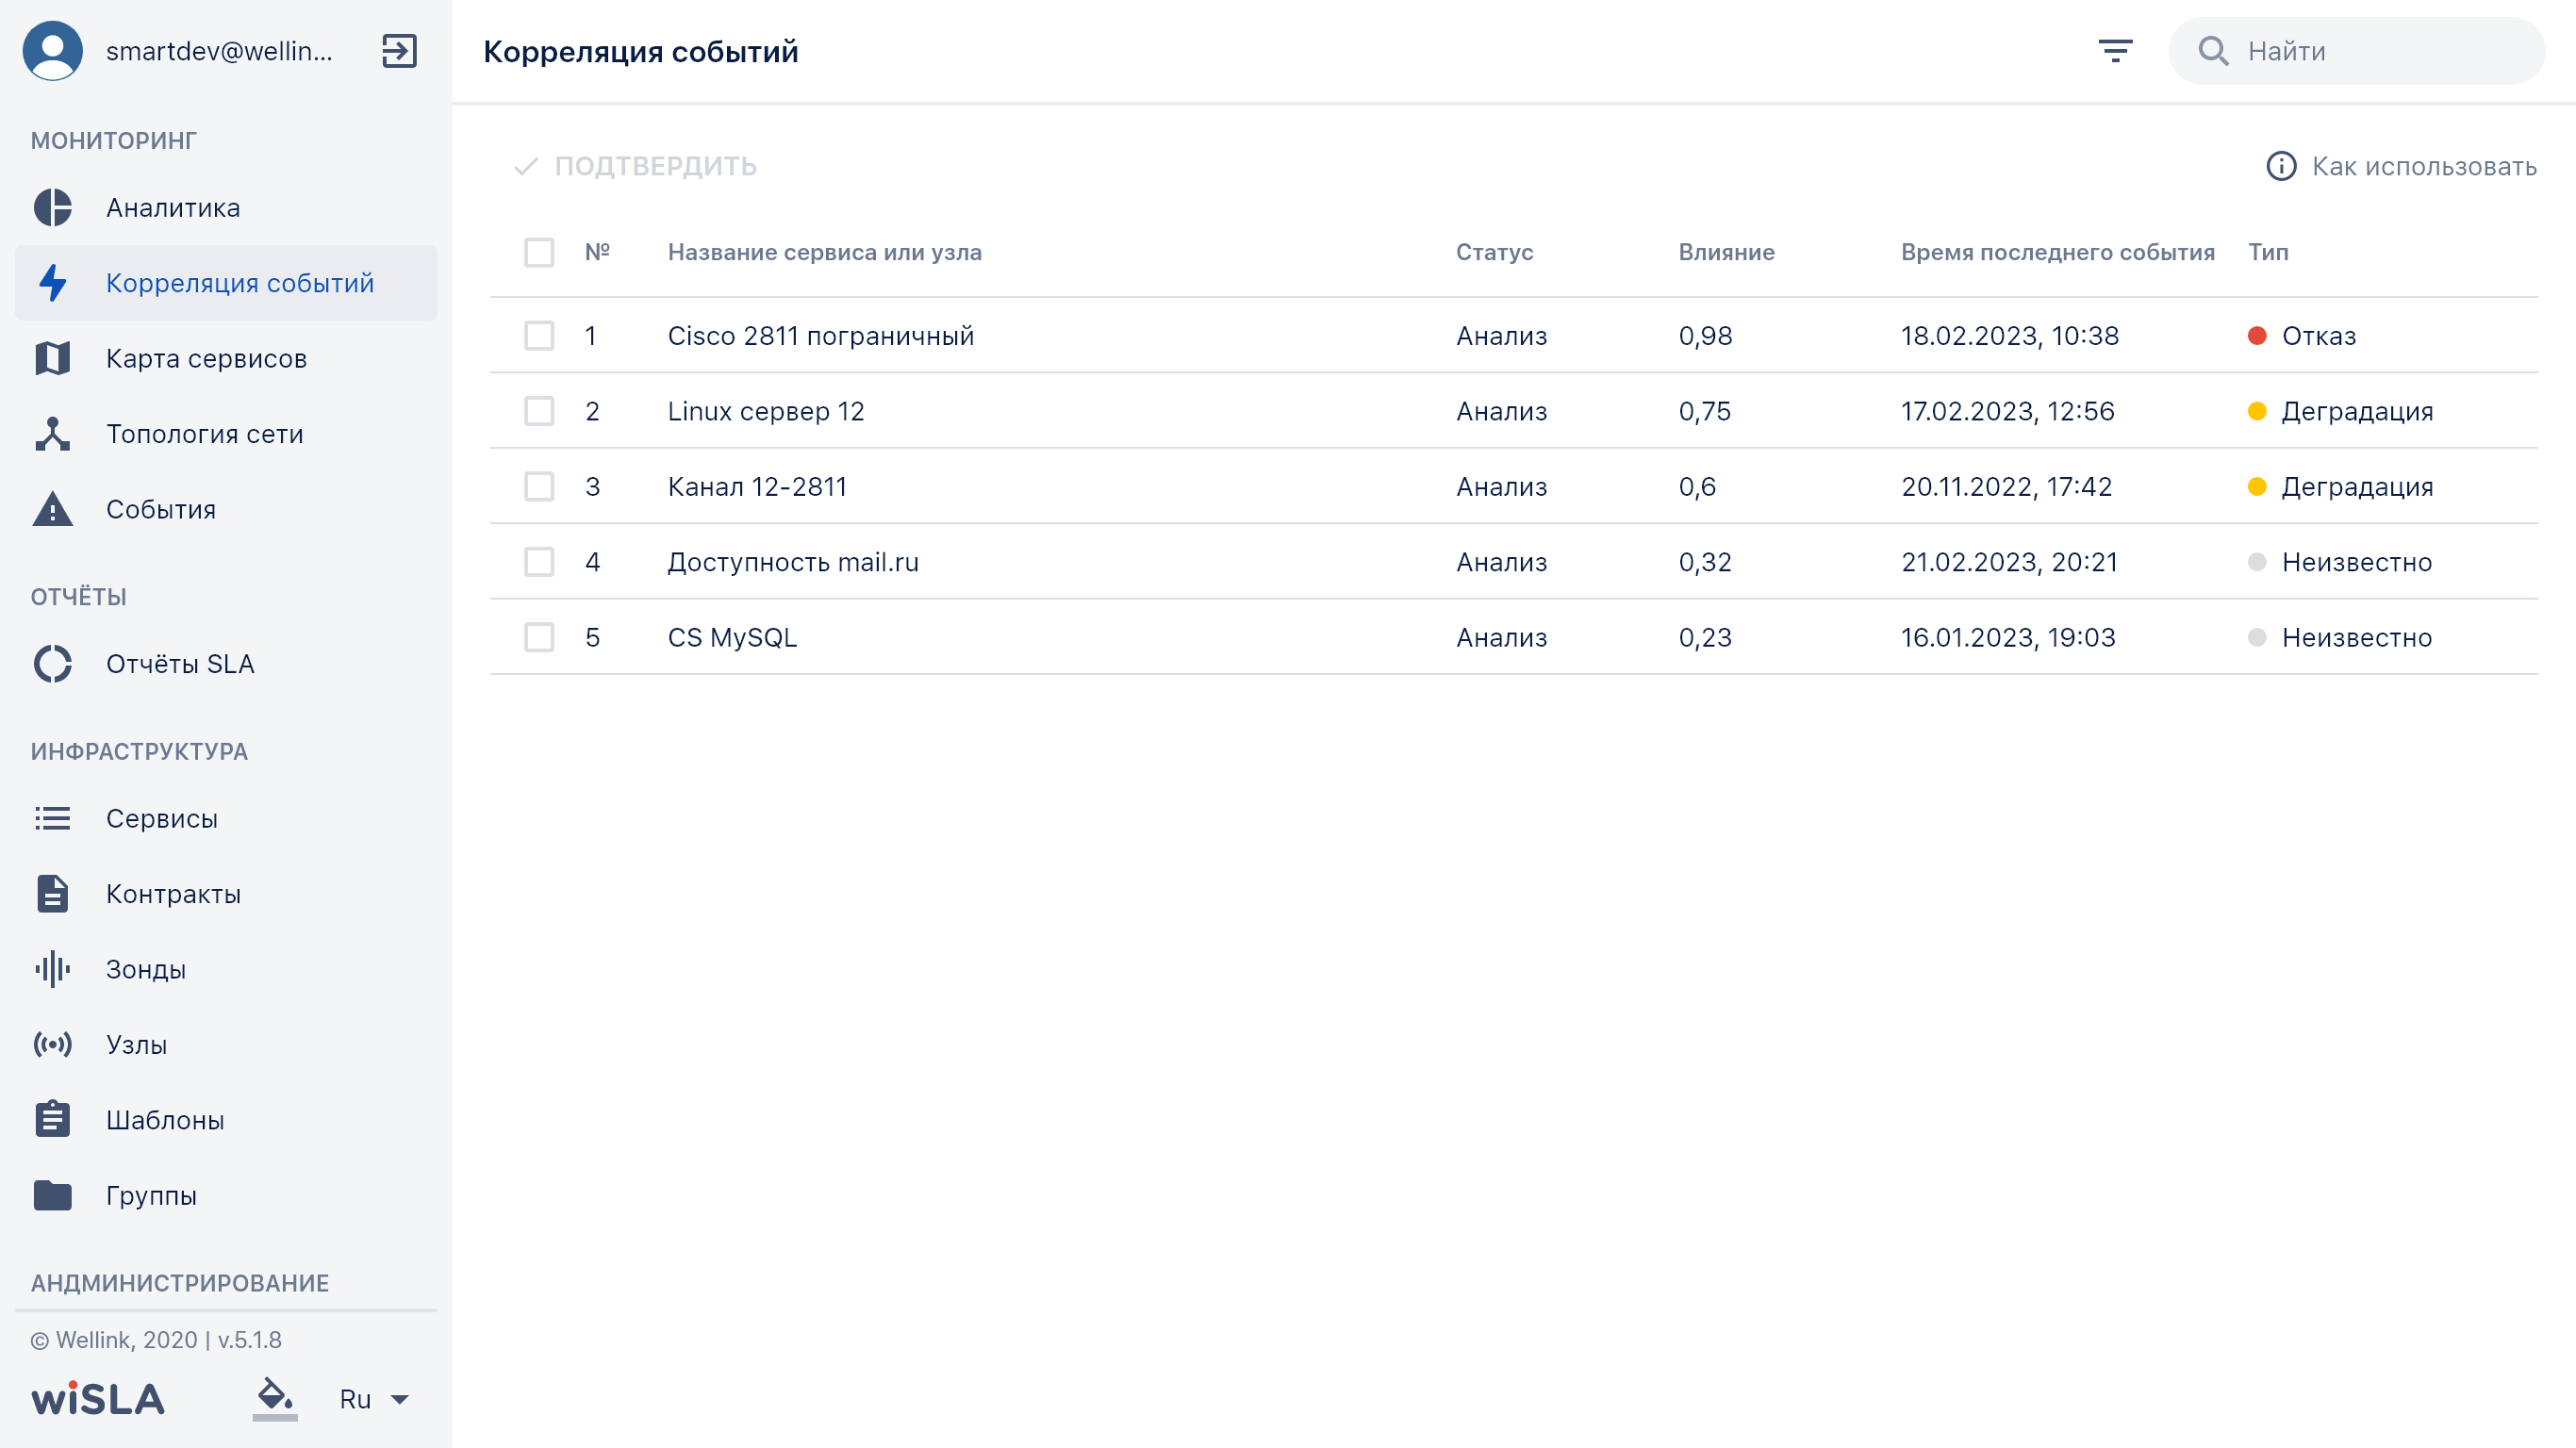Expand the Ru language dropdown
Image resolution: width=2576 pixels, height=1448 pixels.
pyautogui.click(x=374, y=1399)
